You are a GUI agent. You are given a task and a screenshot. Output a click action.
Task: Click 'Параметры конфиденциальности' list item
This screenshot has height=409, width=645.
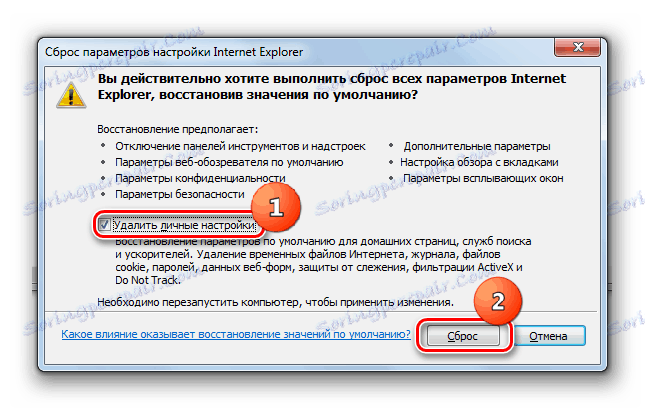[200, 178]
